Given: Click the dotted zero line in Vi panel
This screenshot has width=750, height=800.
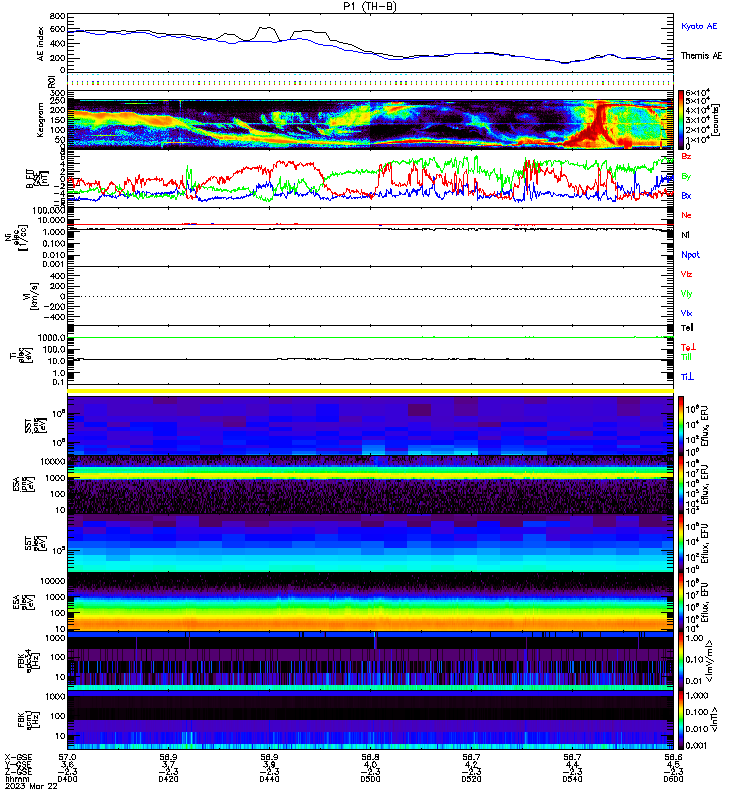Looking at the screenshot, I should tap(370, 296).
